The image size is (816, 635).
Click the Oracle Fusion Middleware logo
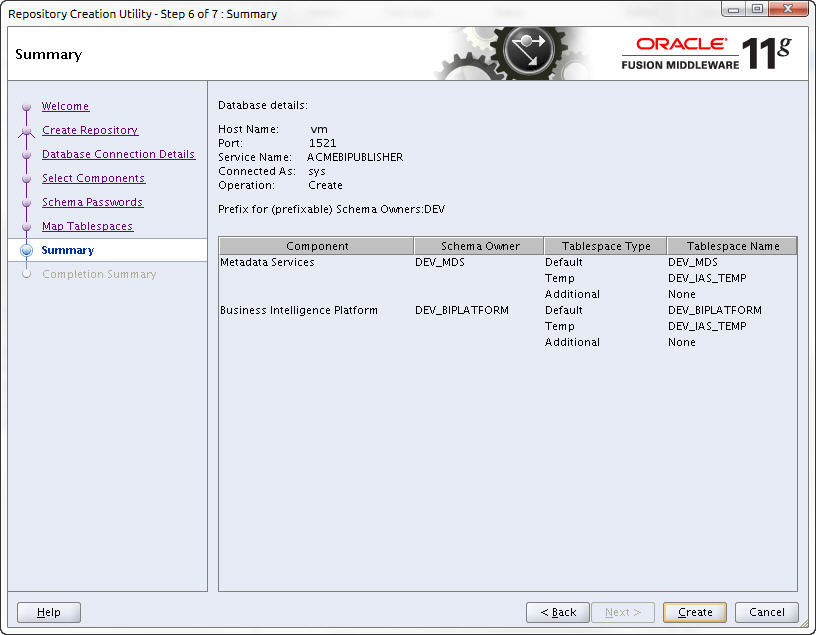[706, 53]
